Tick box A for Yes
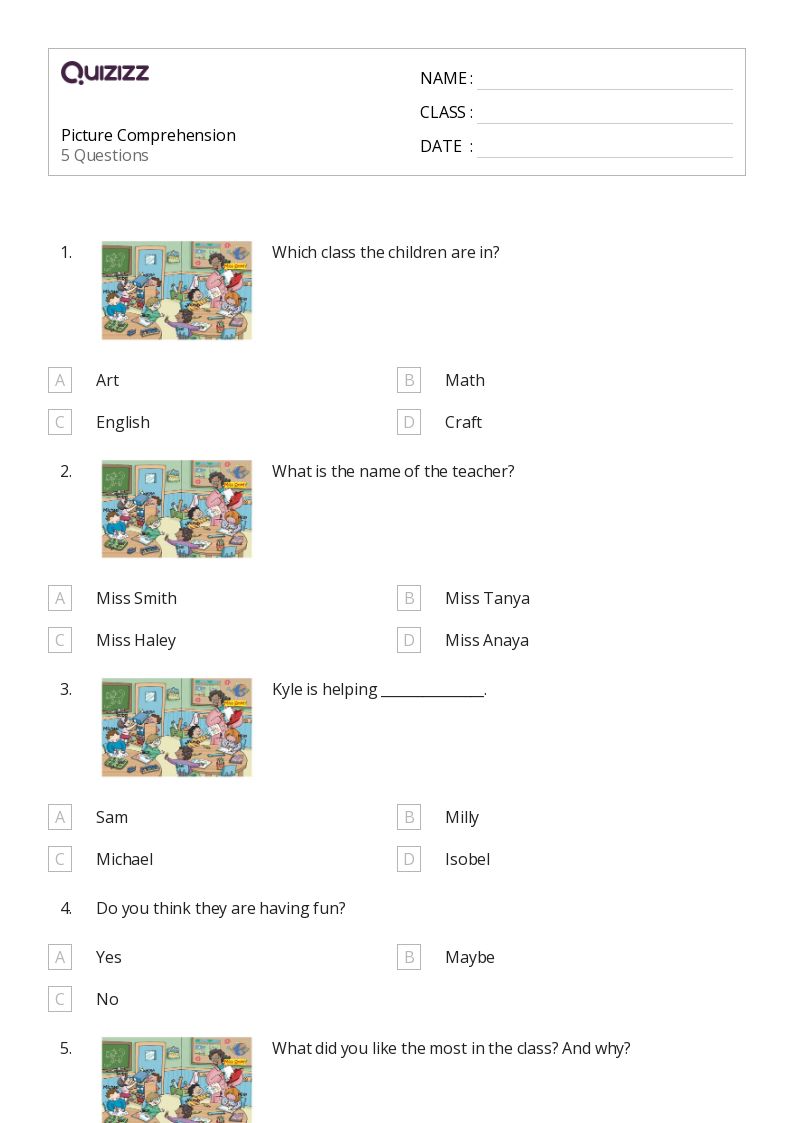 pos(60,957)
